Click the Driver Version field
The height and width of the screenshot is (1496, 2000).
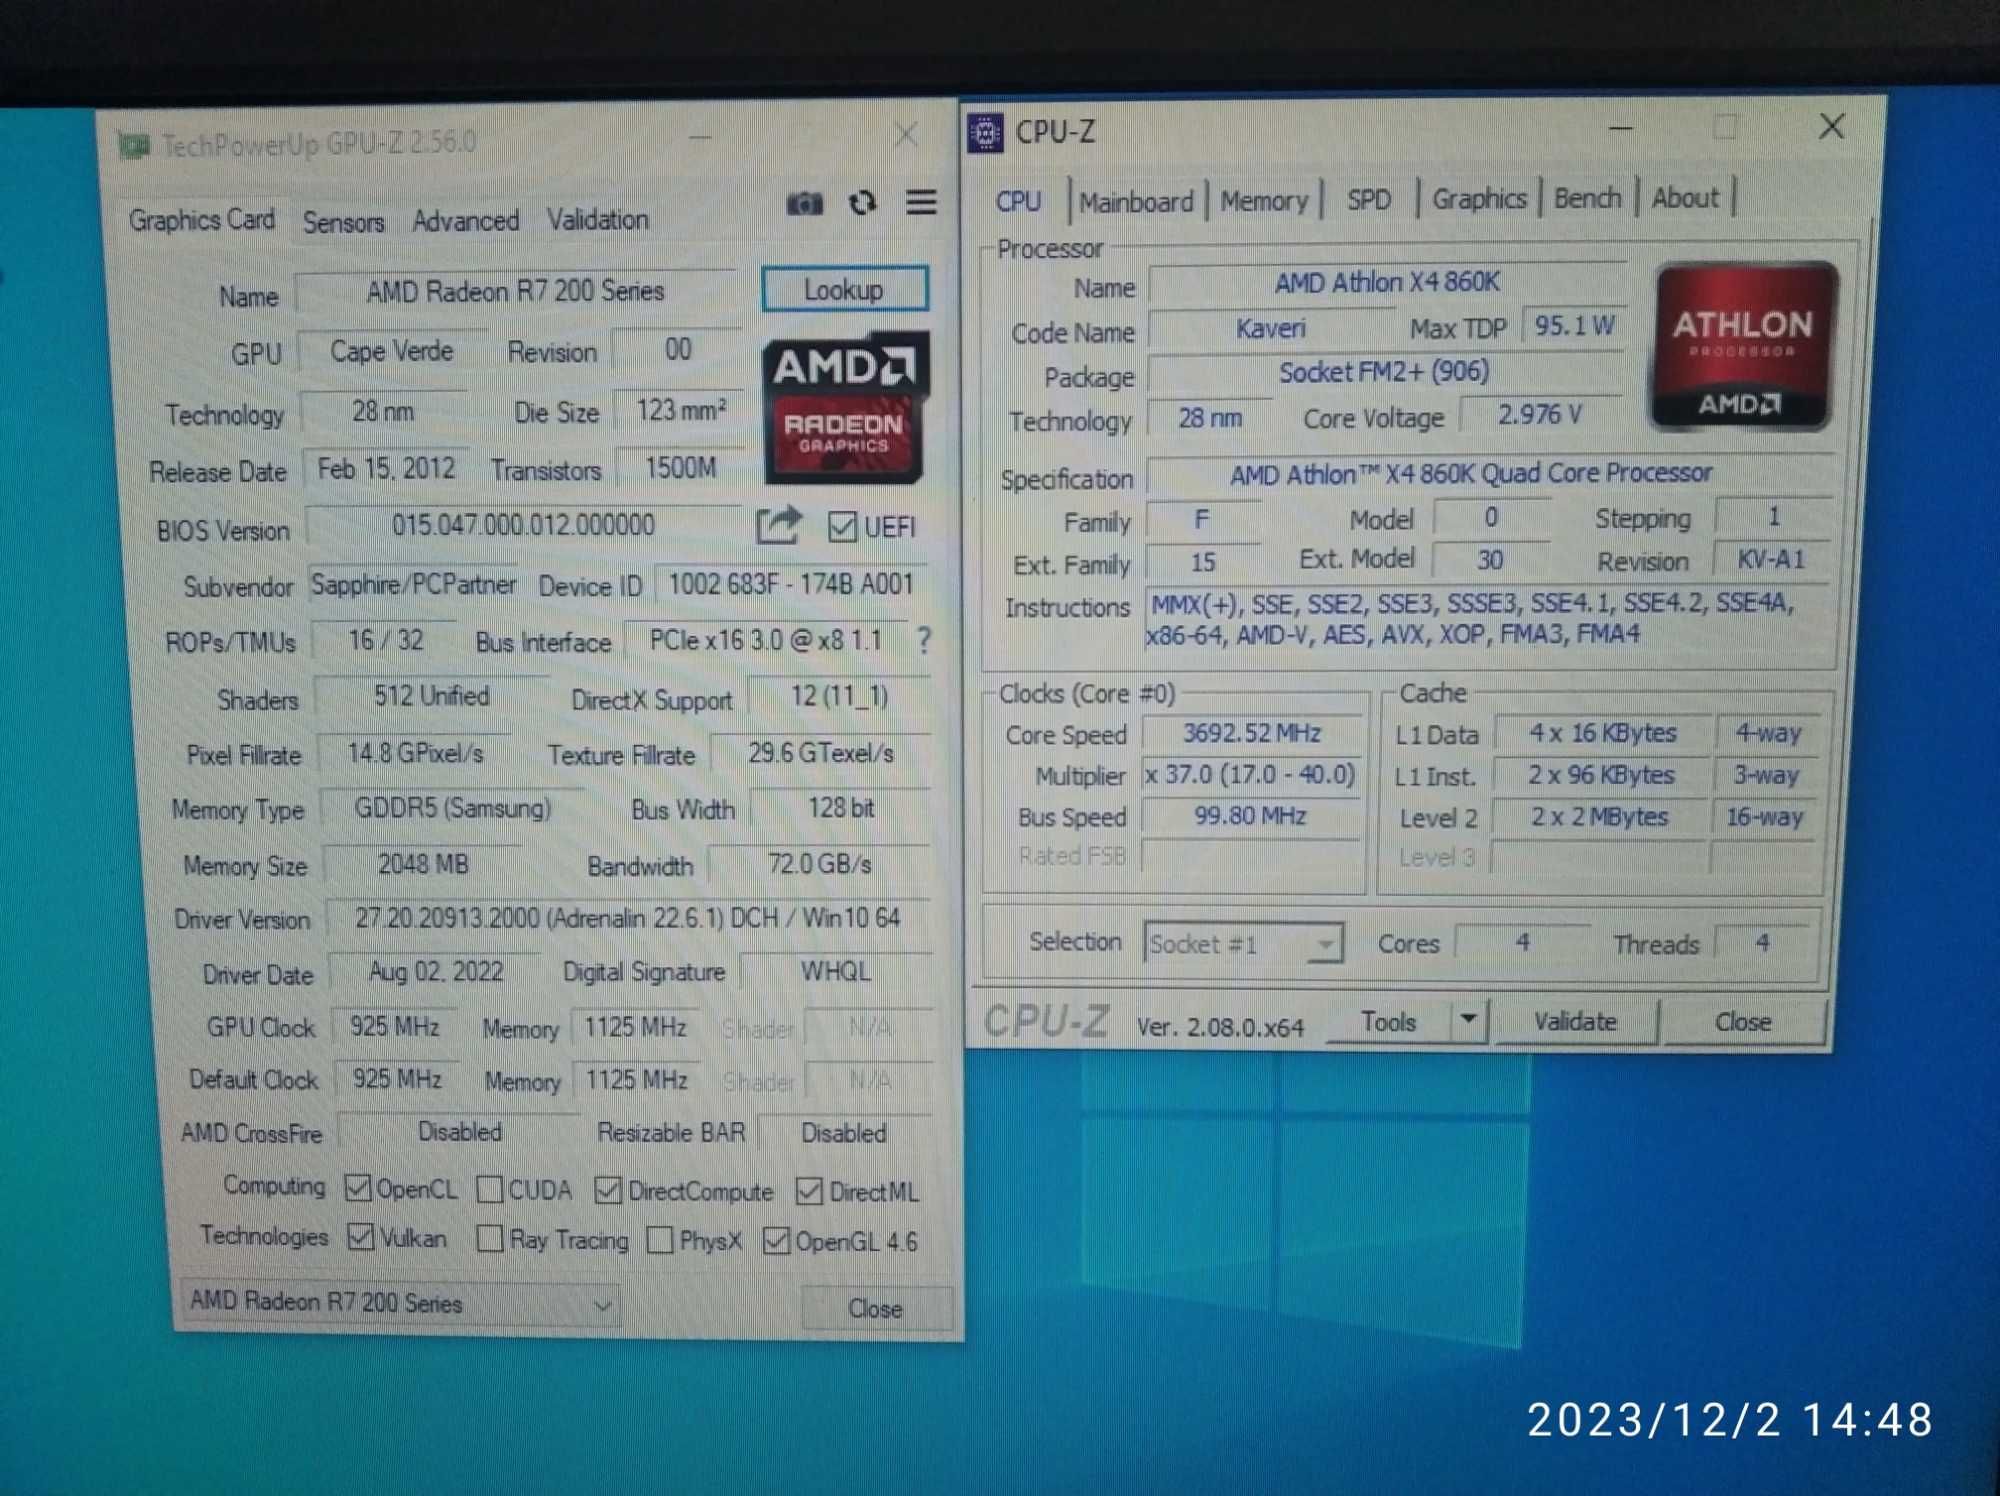click(x=628, y=918)
